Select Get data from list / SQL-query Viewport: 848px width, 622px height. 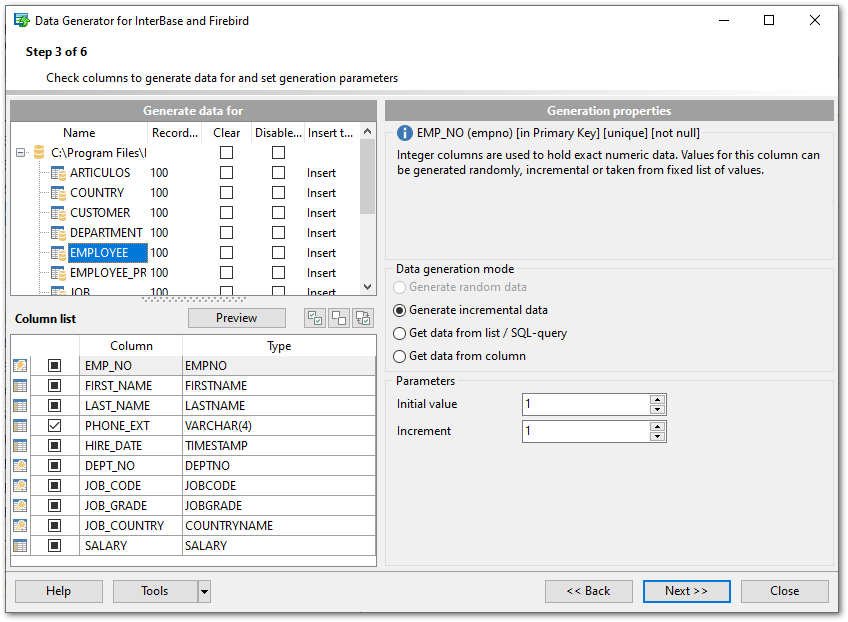[x=400, y=334]
